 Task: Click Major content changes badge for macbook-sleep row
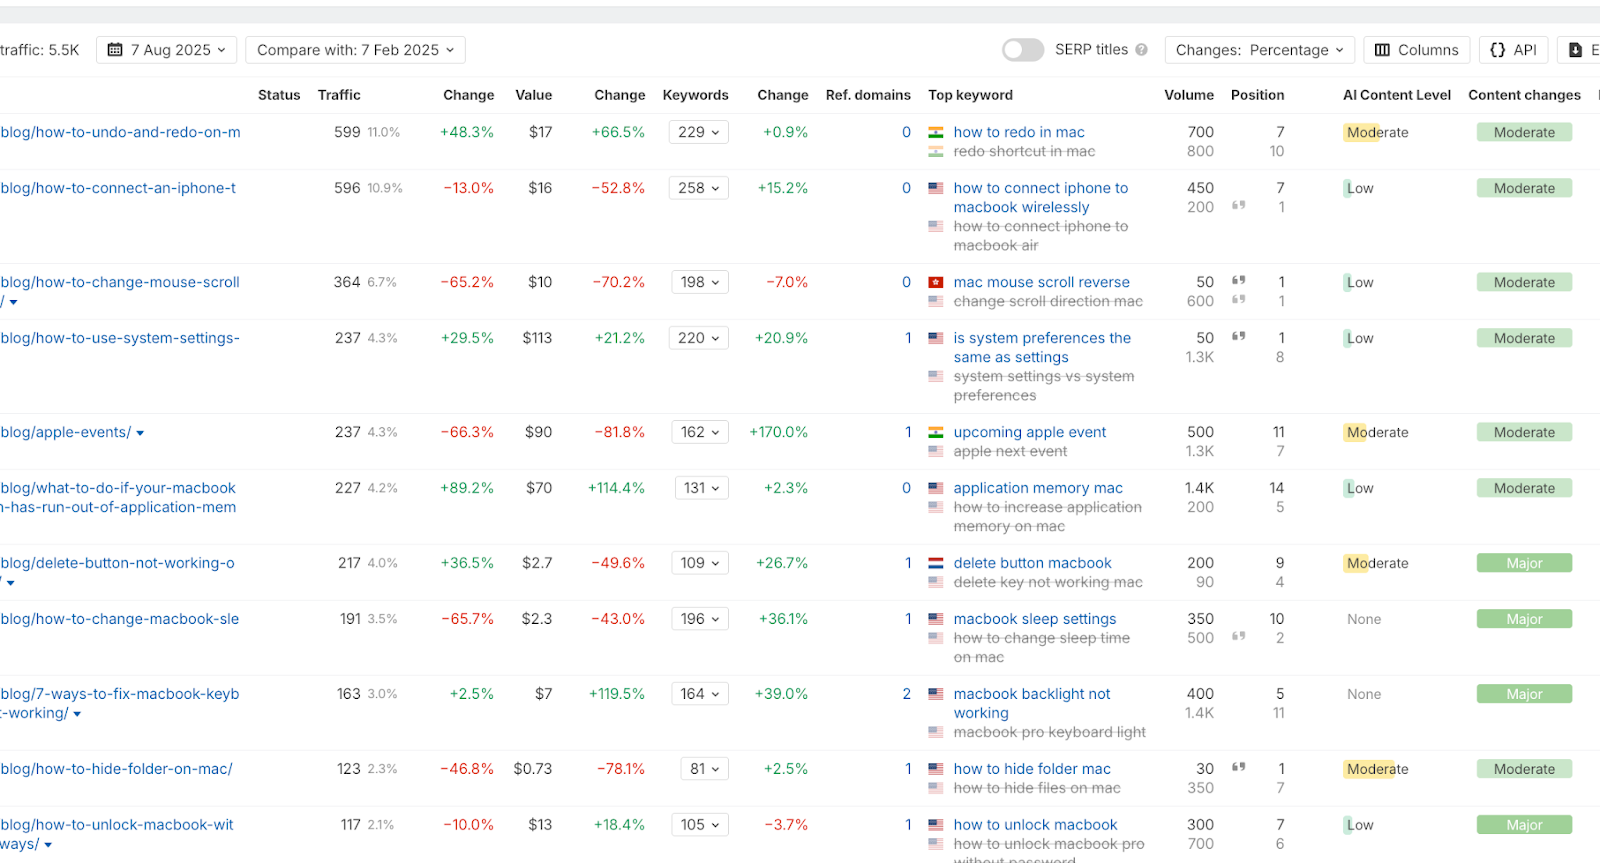click(x=1524, y=619)
